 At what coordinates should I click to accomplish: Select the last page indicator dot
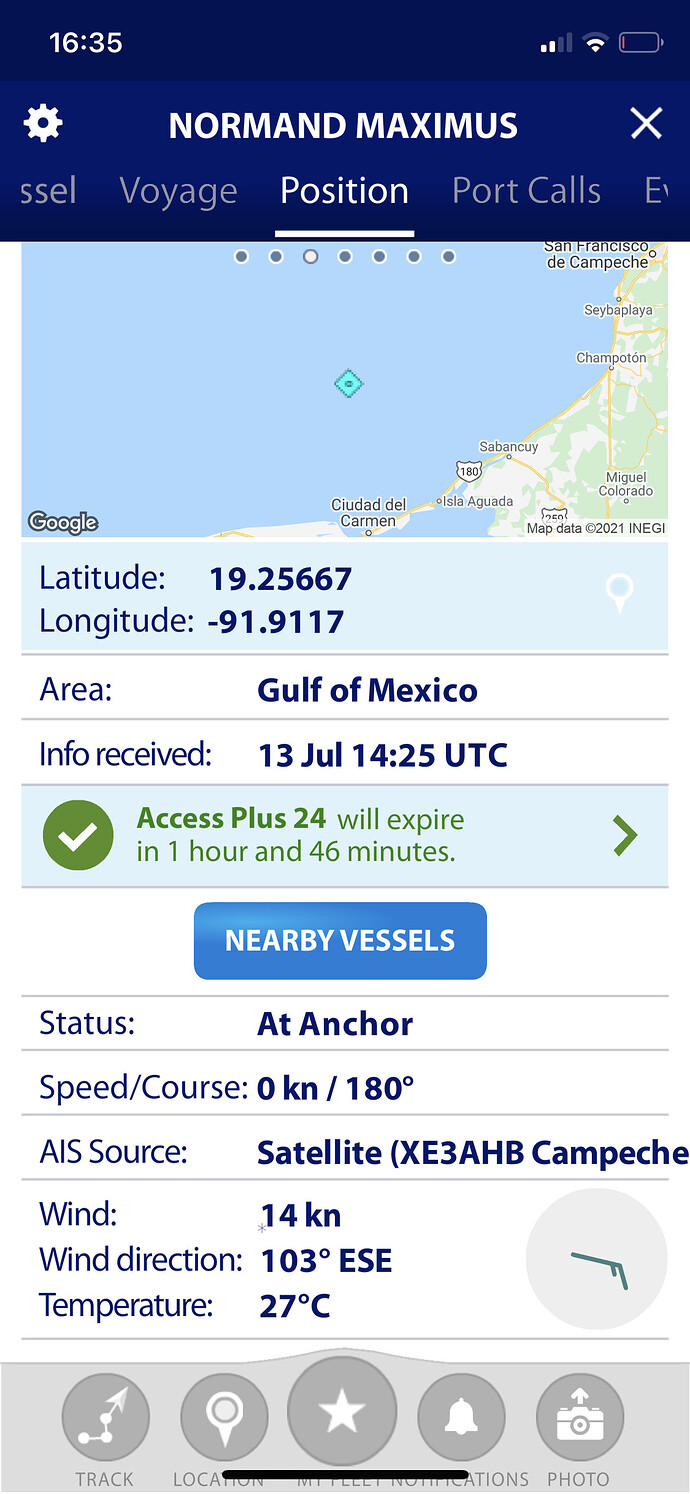(448, 257)
